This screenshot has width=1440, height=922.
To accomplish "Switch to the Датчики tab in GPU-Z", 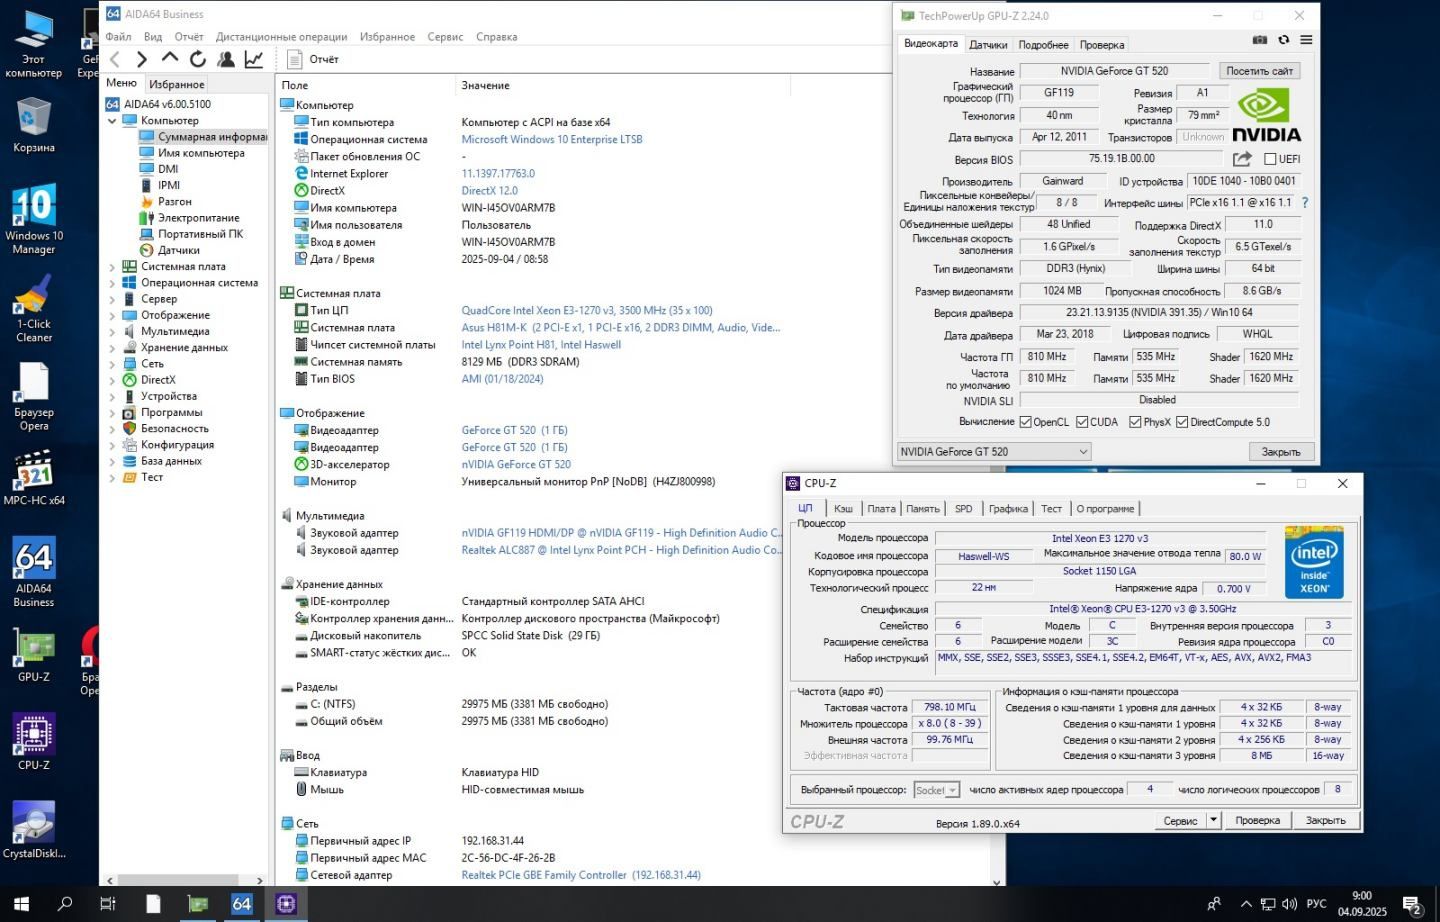I will [988, 45].
